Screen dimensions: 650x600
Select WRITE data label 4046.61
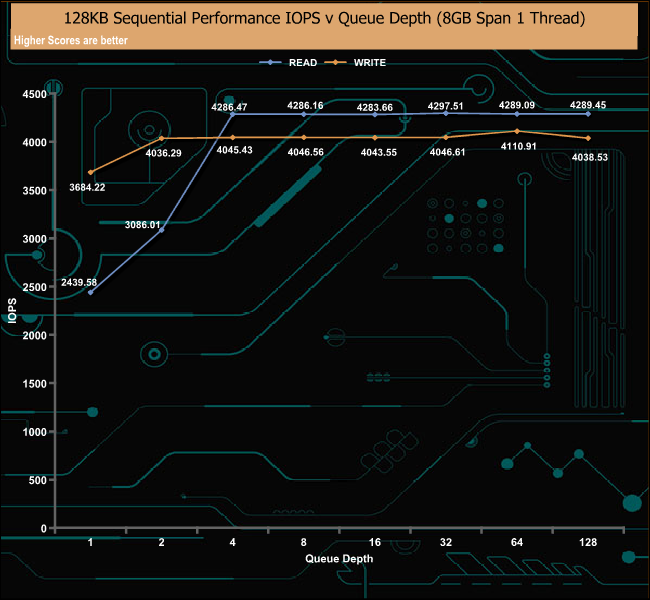[x=447, y=152]
